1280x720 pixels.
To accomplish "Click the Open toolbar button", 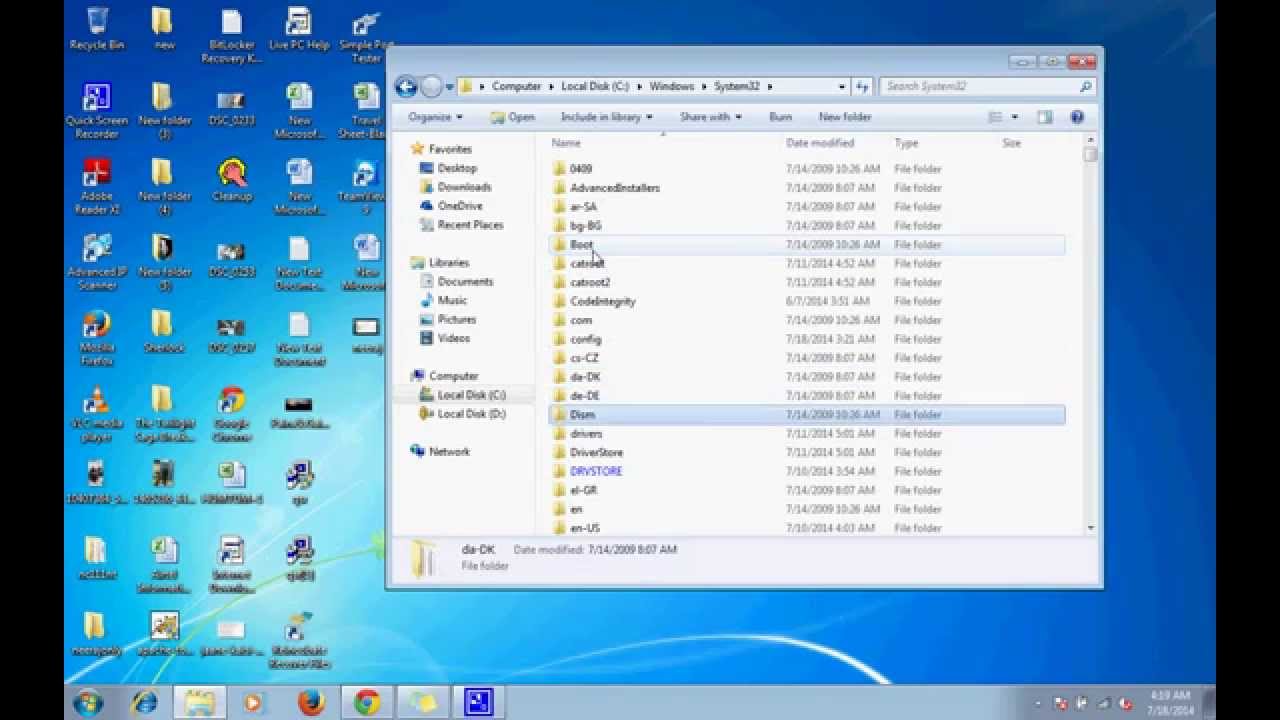I will tap(513, 117).
